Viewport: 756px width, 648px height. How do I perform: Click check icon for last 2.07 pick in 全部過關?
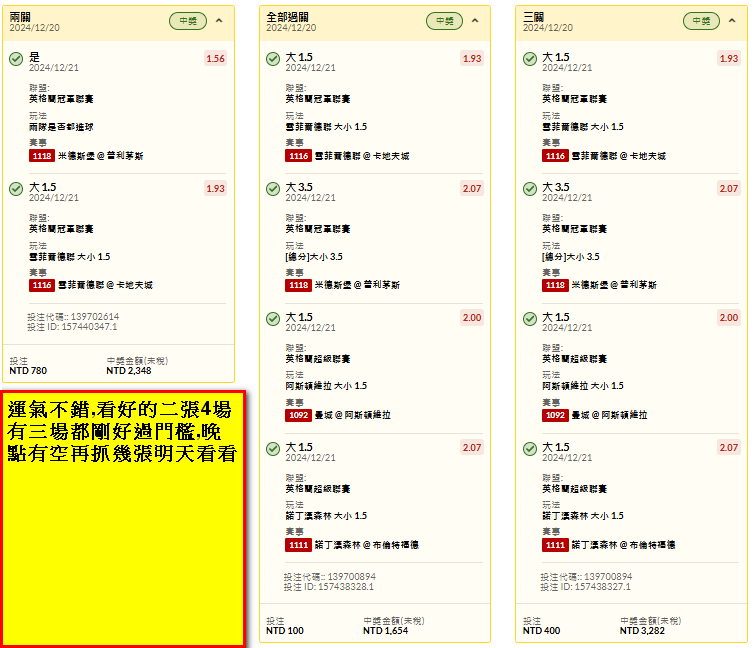[273, 449]
